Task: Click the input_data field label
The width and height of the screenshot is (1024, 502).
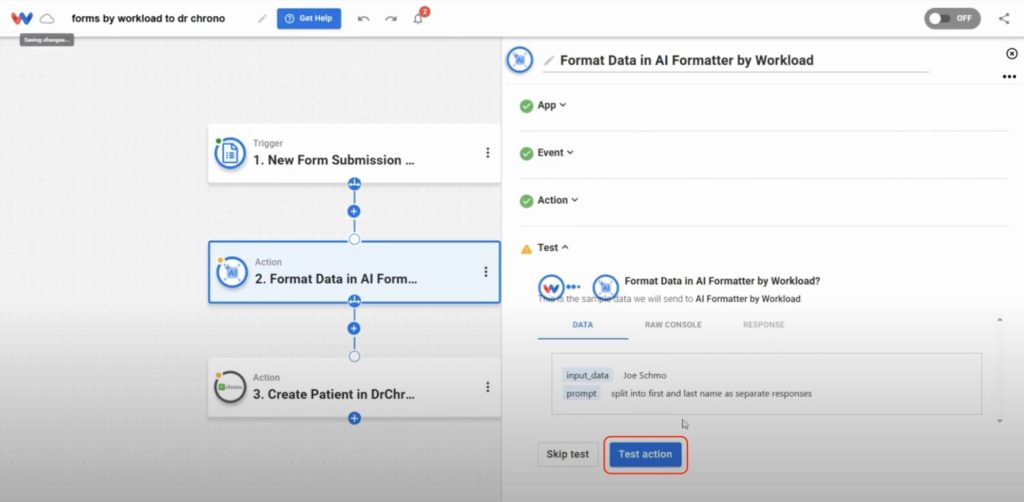Action: pos(587,375)
